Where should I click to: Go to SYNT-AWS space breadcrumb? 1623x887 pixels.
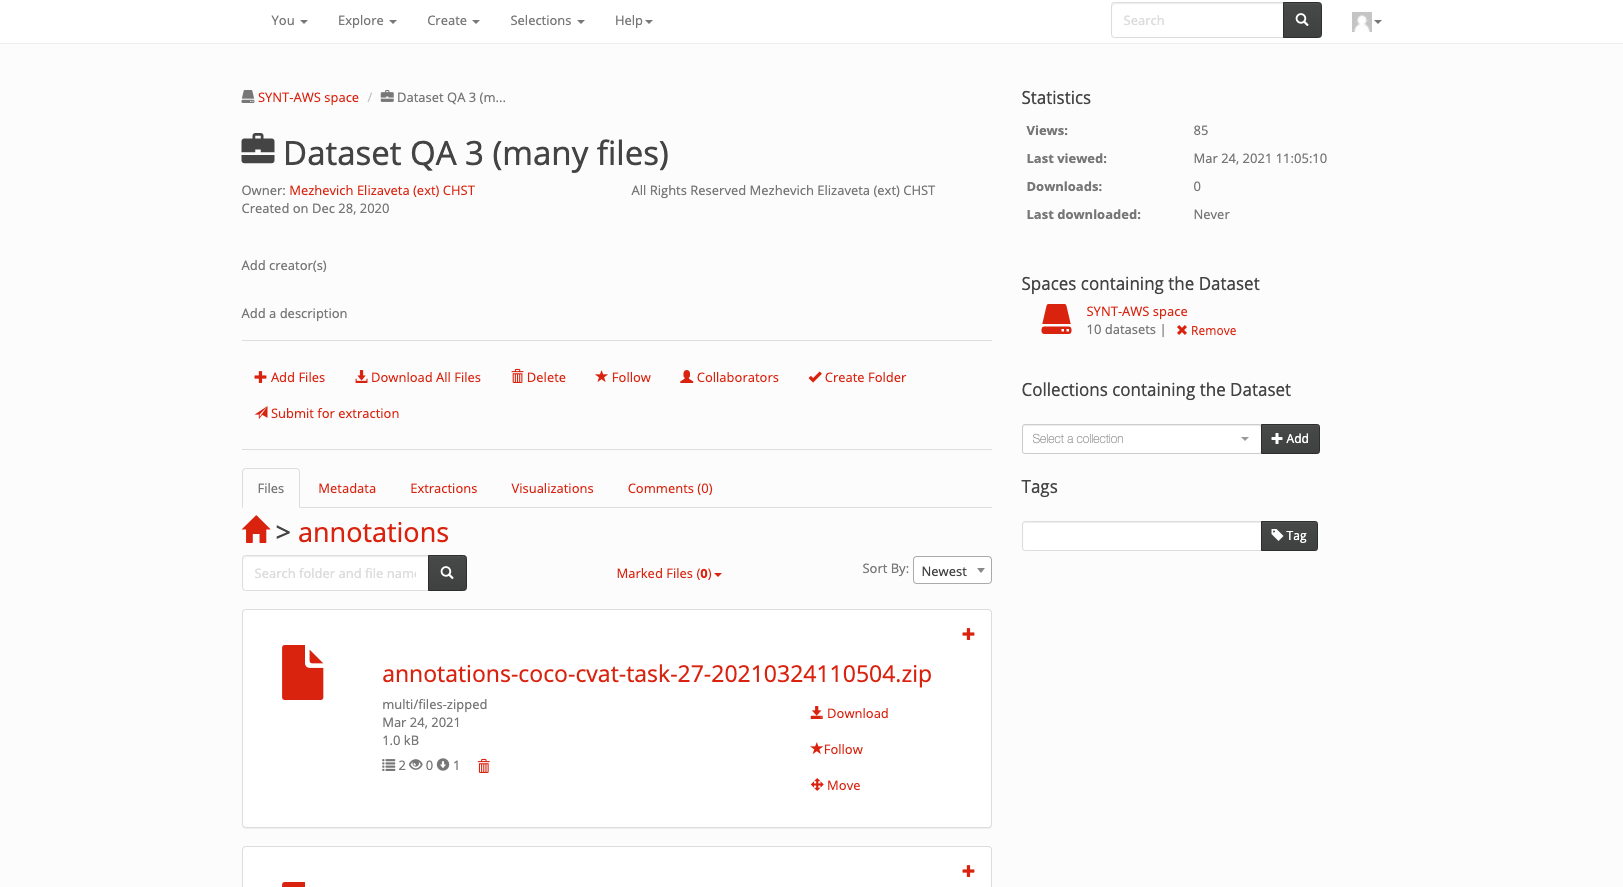[x=308, y=97]
